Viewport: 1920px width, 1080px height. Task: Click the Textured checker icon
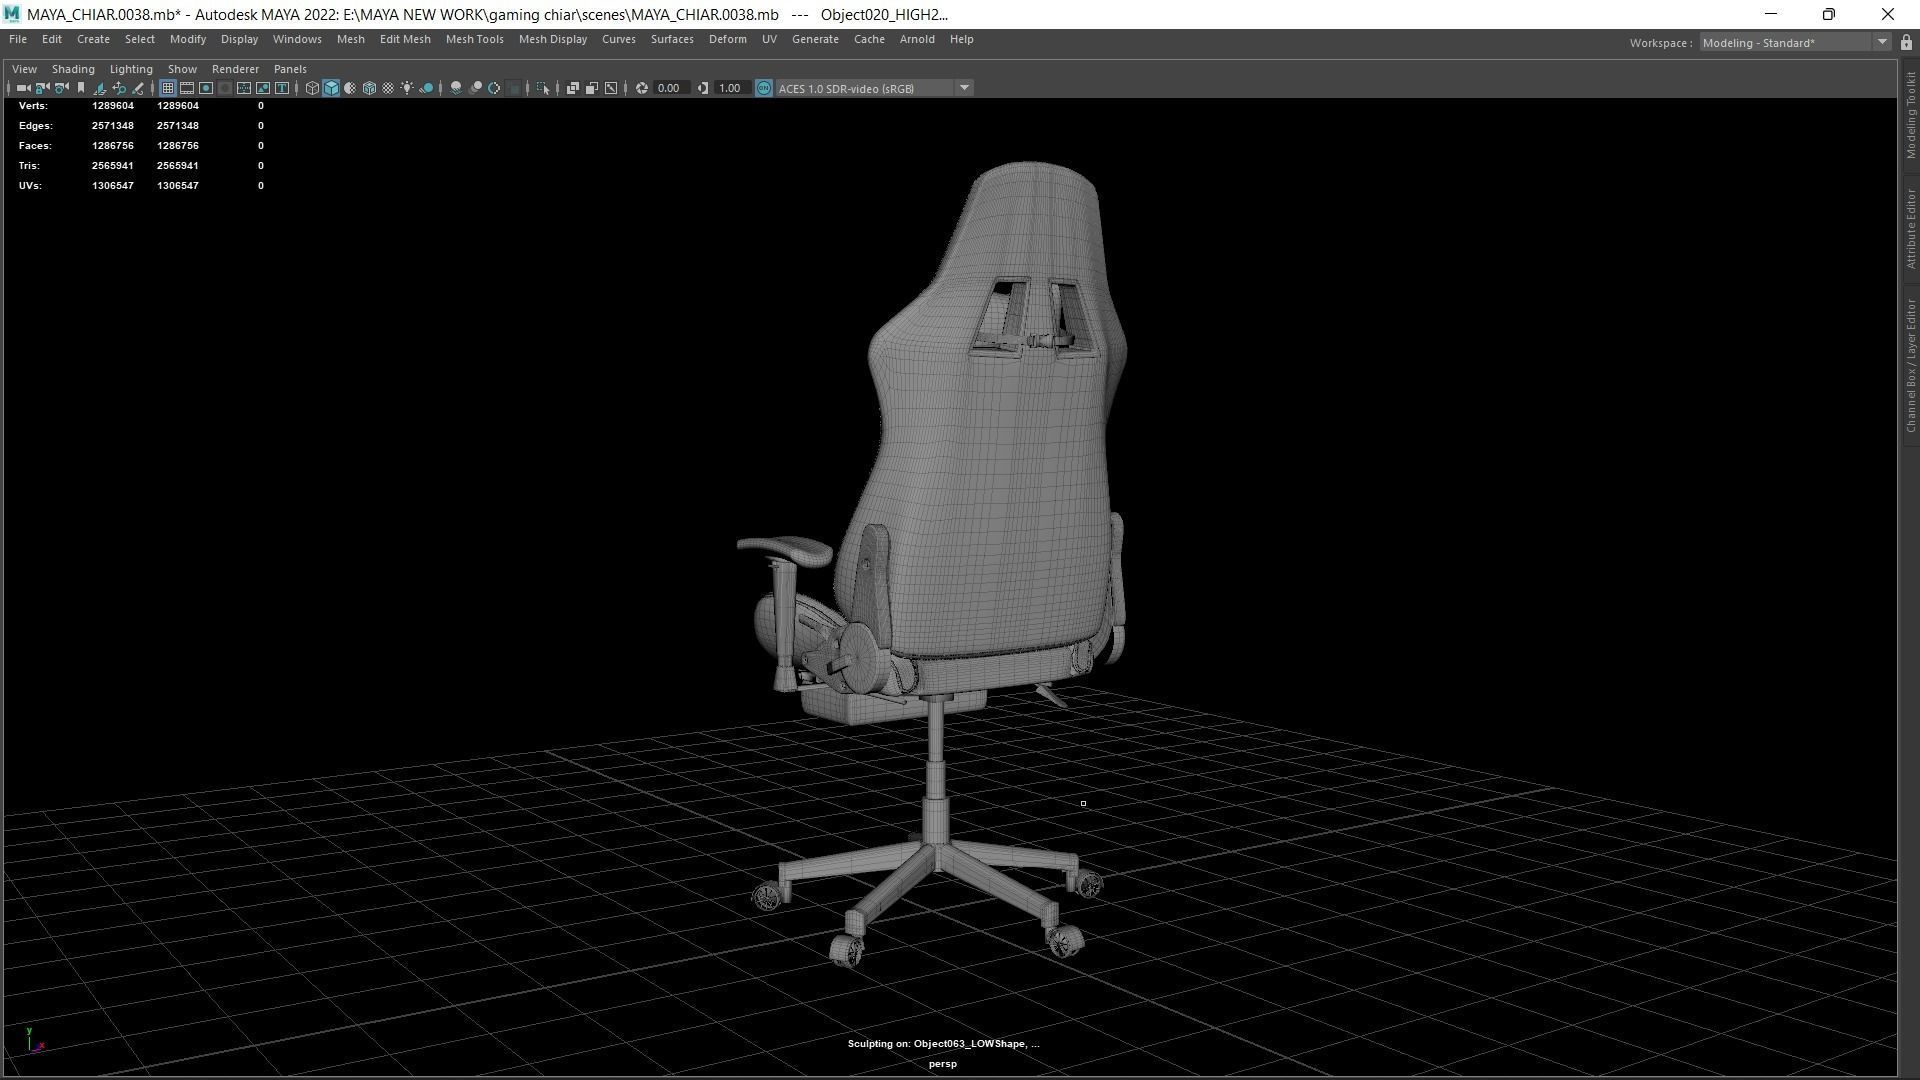click(x=388, y=88)
